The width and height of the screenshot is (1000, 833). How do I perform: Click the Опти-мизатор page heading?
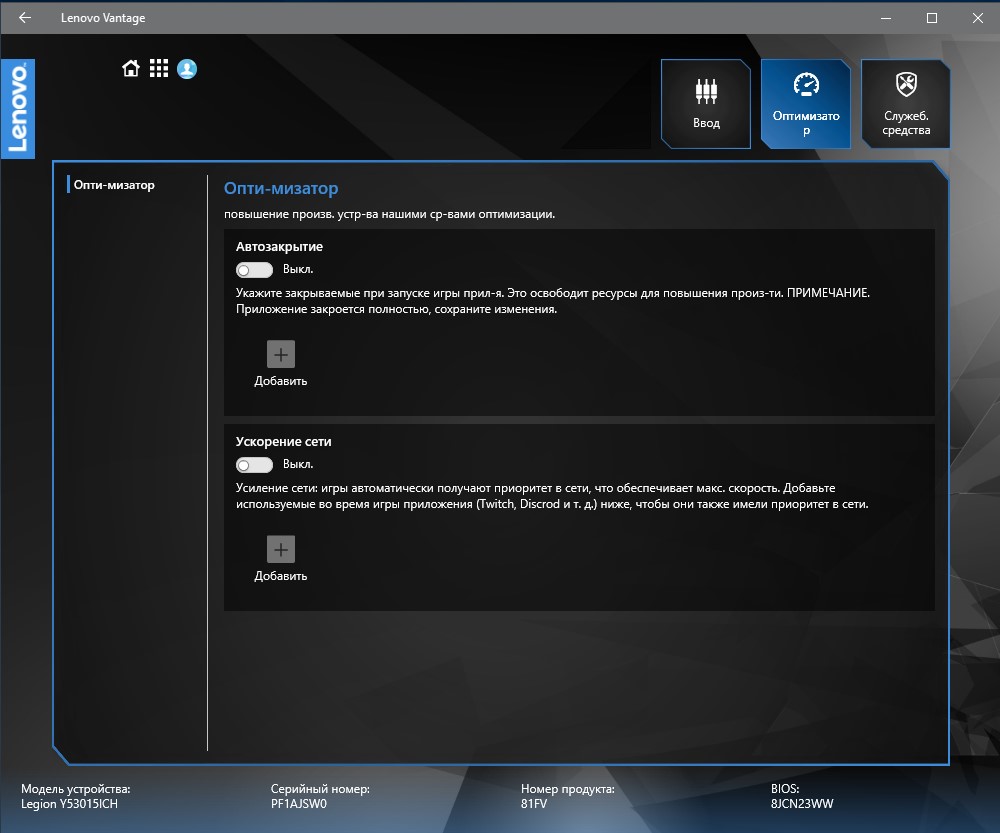(281, 188)
